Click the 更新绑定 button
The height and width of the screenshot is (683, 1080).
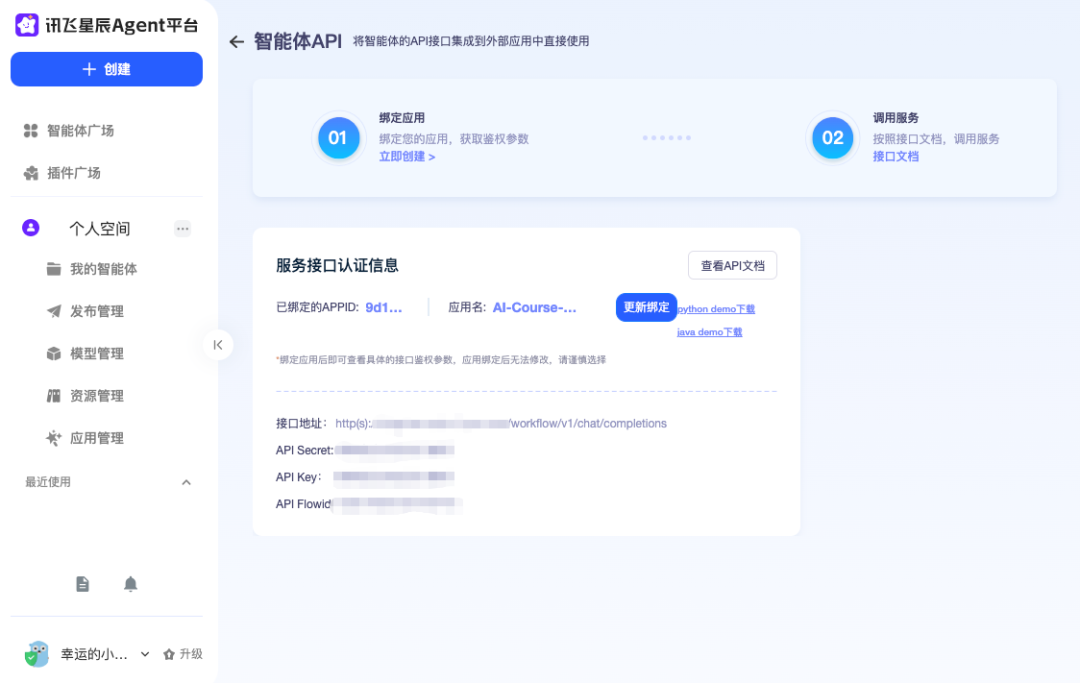646,307
